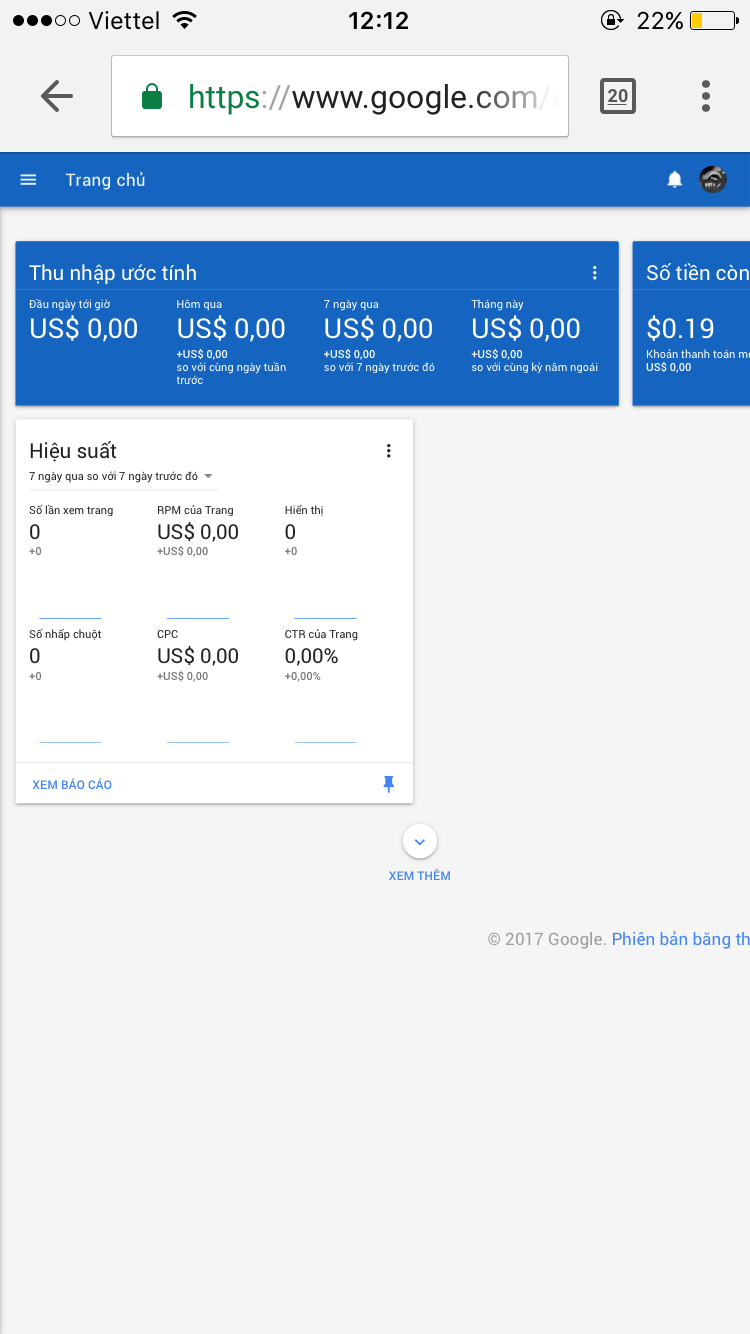Image resolution: width=750 pixels, height=1334 pixels.
Task: Open Thu nhập ước tính card options
Action: (x=595, y=273)
